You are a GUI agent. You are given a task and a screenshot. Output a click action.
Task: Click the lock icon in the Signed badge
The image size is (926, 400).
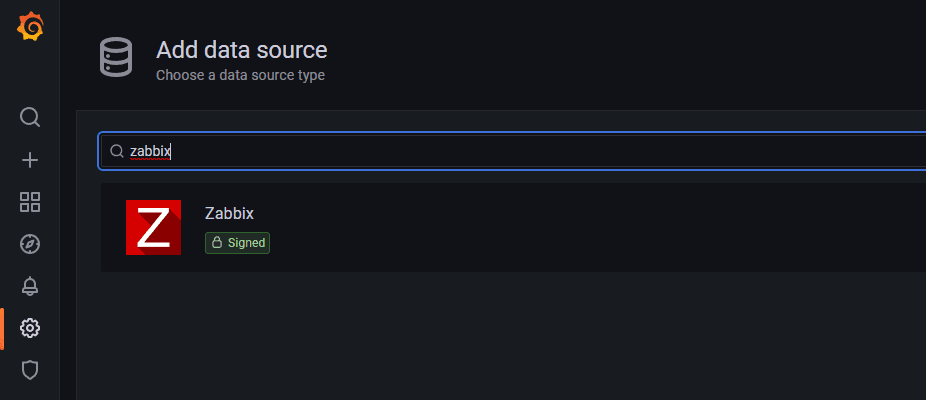pyautogui.click(x=217, y=243)
